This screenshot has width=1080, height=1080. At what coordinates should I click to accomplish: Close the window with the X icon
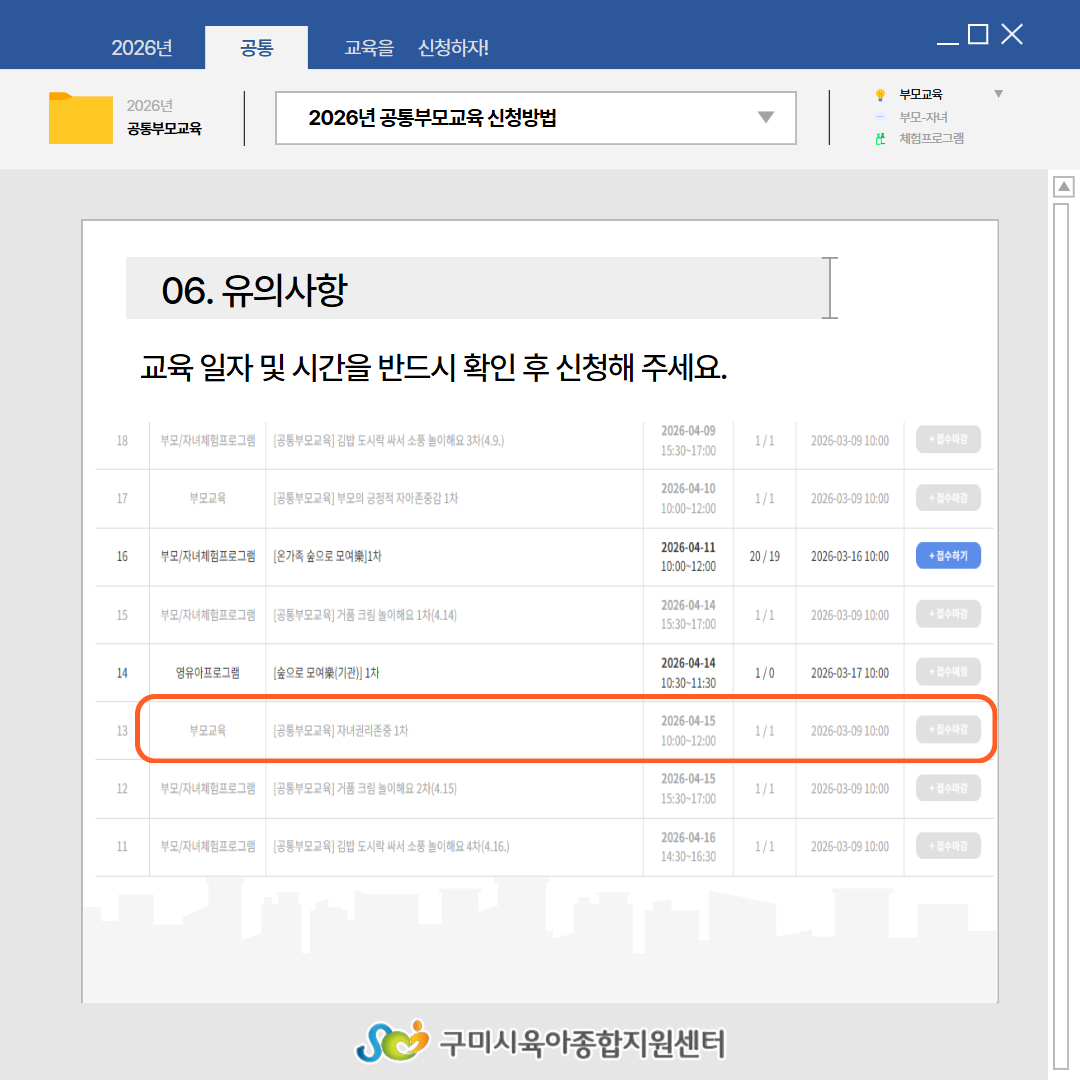1012,35
